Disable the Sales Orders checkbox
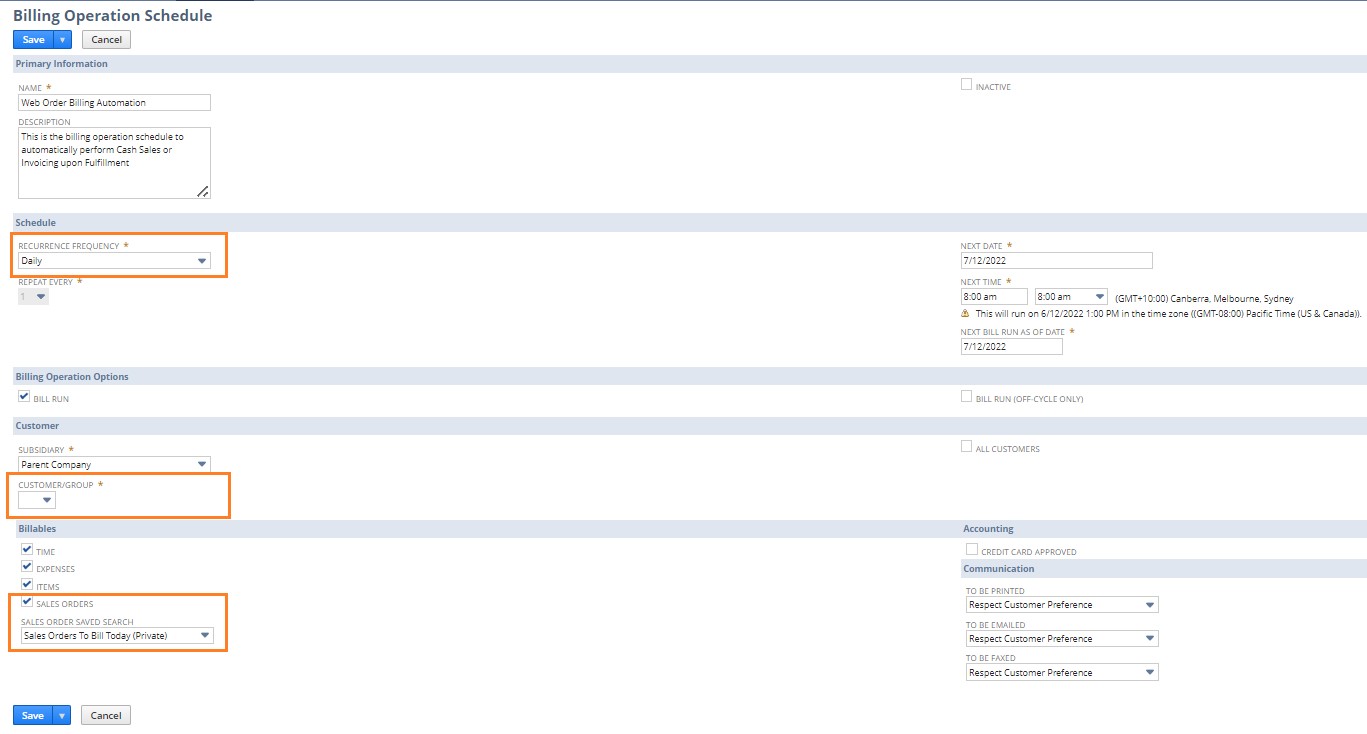The image size is (1367, 734). coord(26,600)
